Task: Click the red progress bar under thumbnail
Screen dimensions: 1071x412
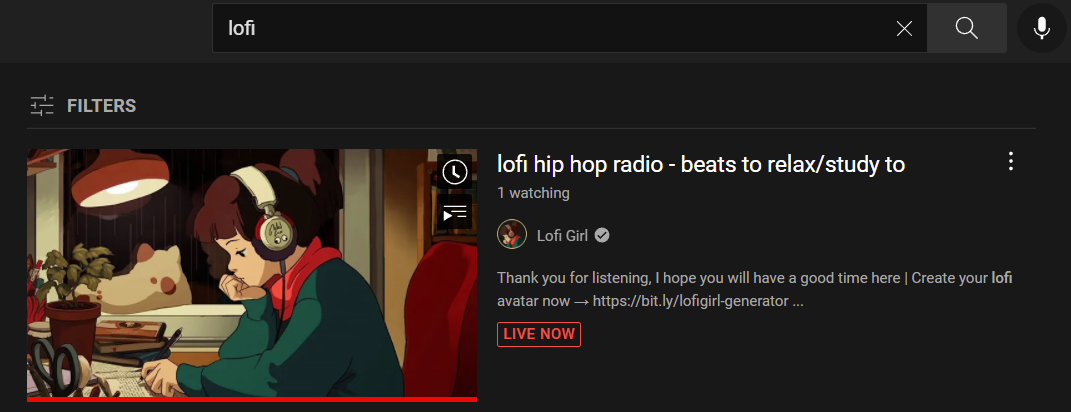Action: 252,400
